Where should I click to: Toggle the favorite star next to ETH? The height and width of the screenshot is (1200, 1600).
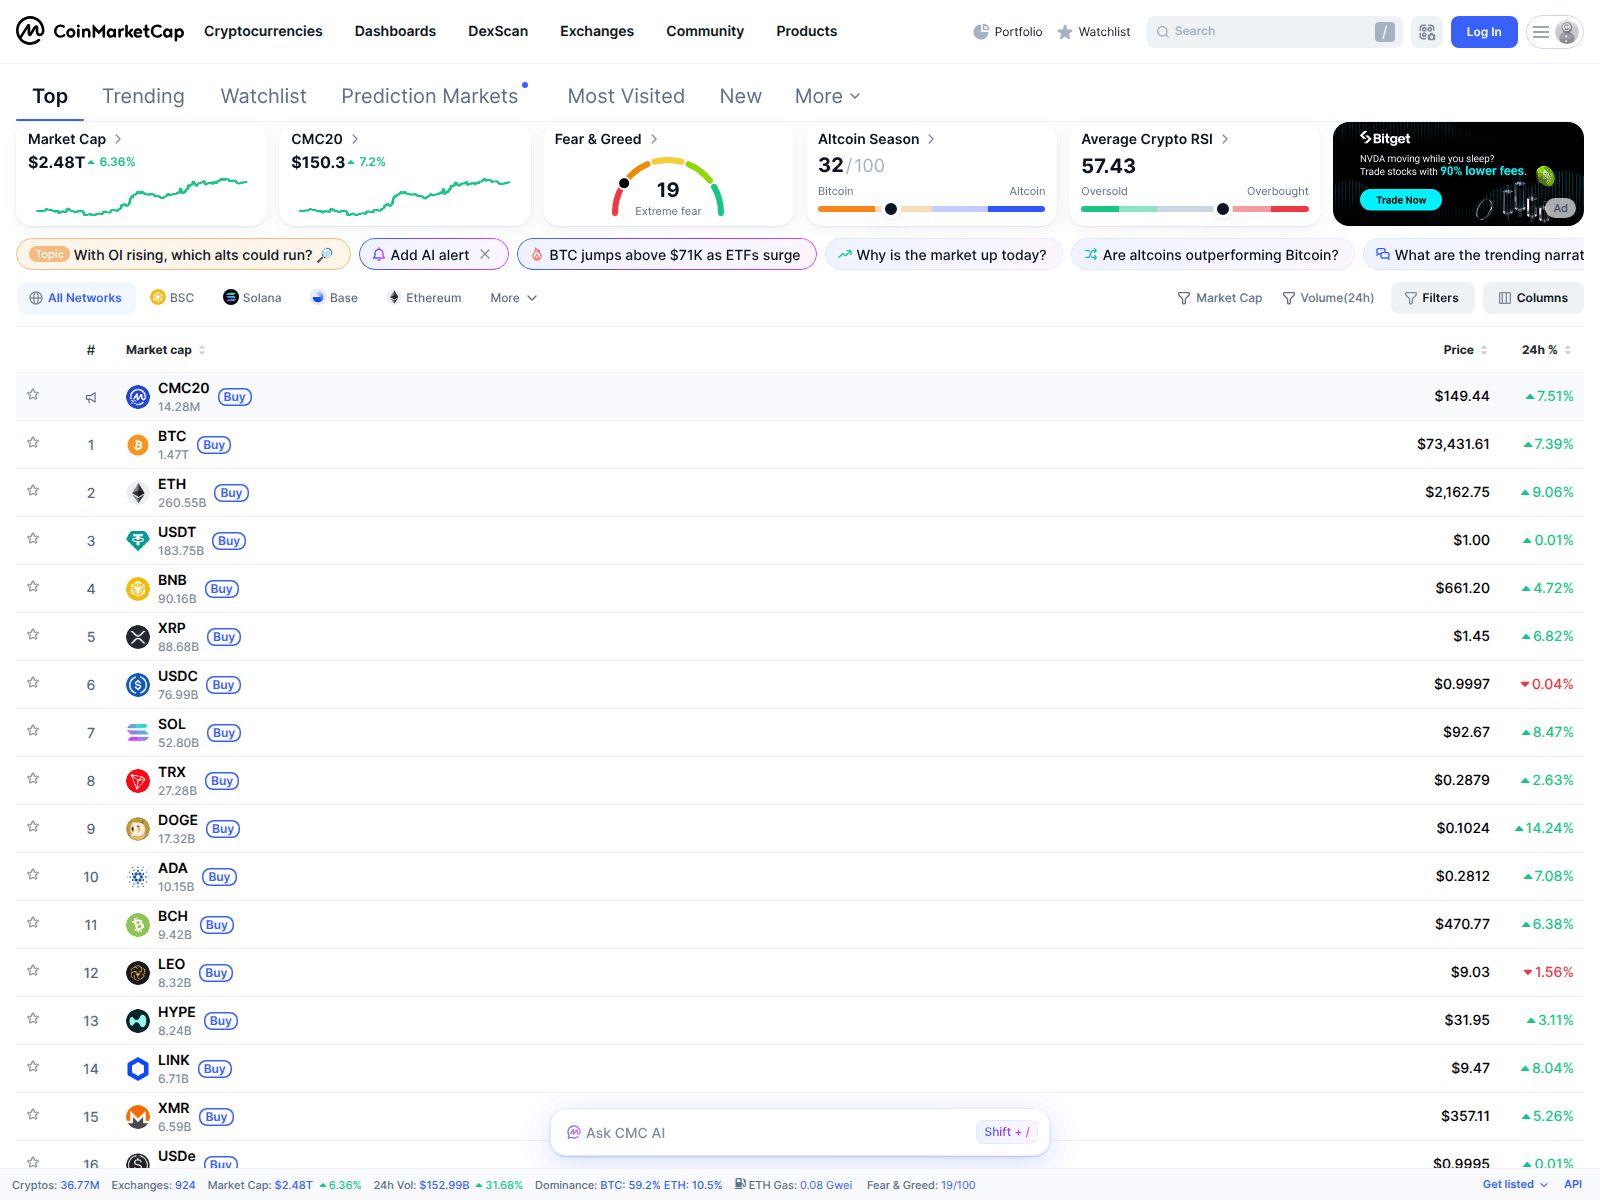coord(33,492)
